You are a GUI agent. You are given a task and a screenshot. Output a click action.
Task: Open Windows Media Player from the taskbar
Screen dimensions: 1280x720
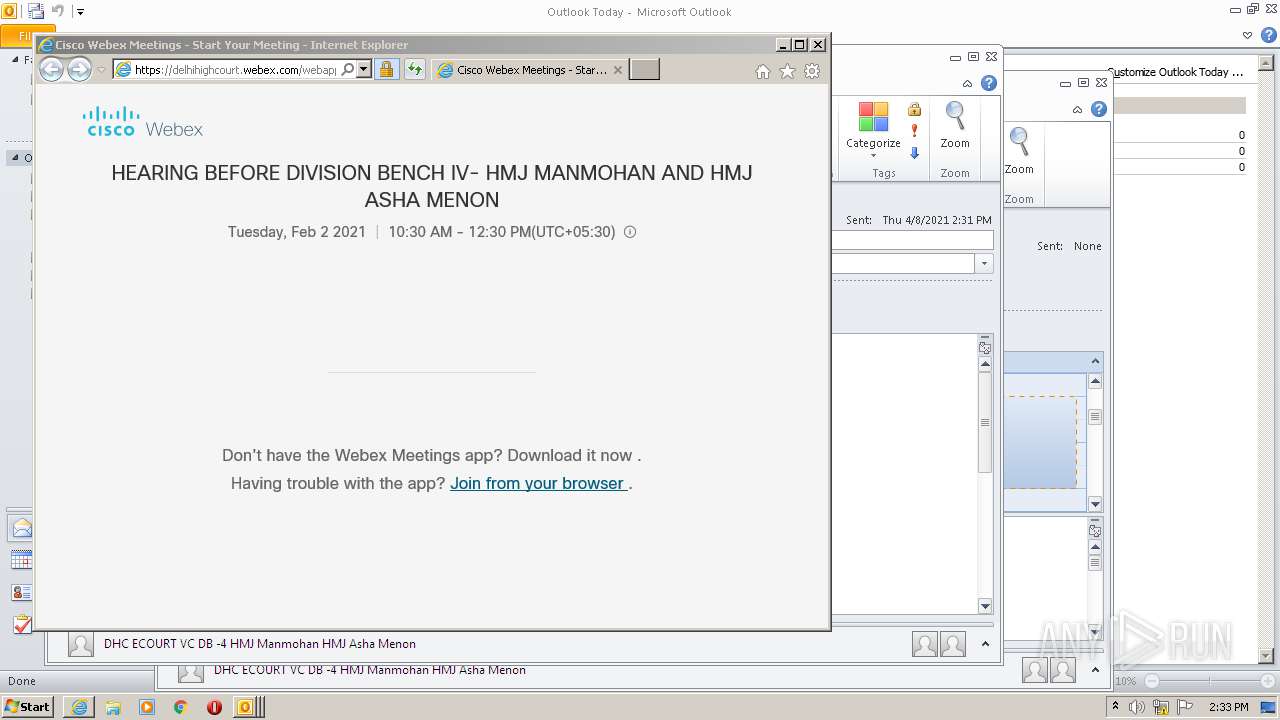[x=147, y=707]
